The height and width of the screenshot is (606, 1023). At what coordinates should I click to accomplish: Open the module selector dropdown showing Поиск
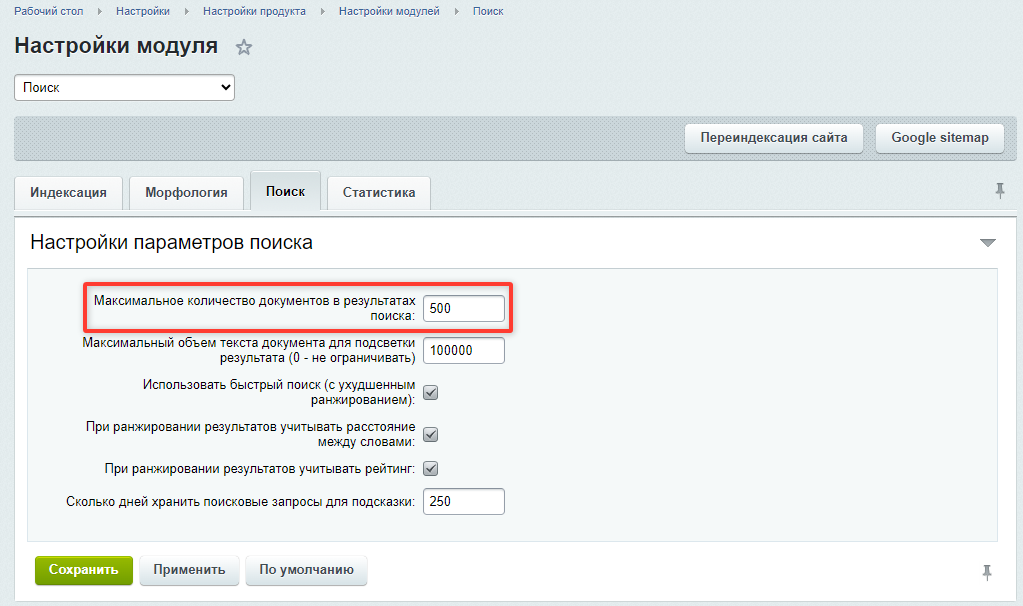click(x=124, y=87)
